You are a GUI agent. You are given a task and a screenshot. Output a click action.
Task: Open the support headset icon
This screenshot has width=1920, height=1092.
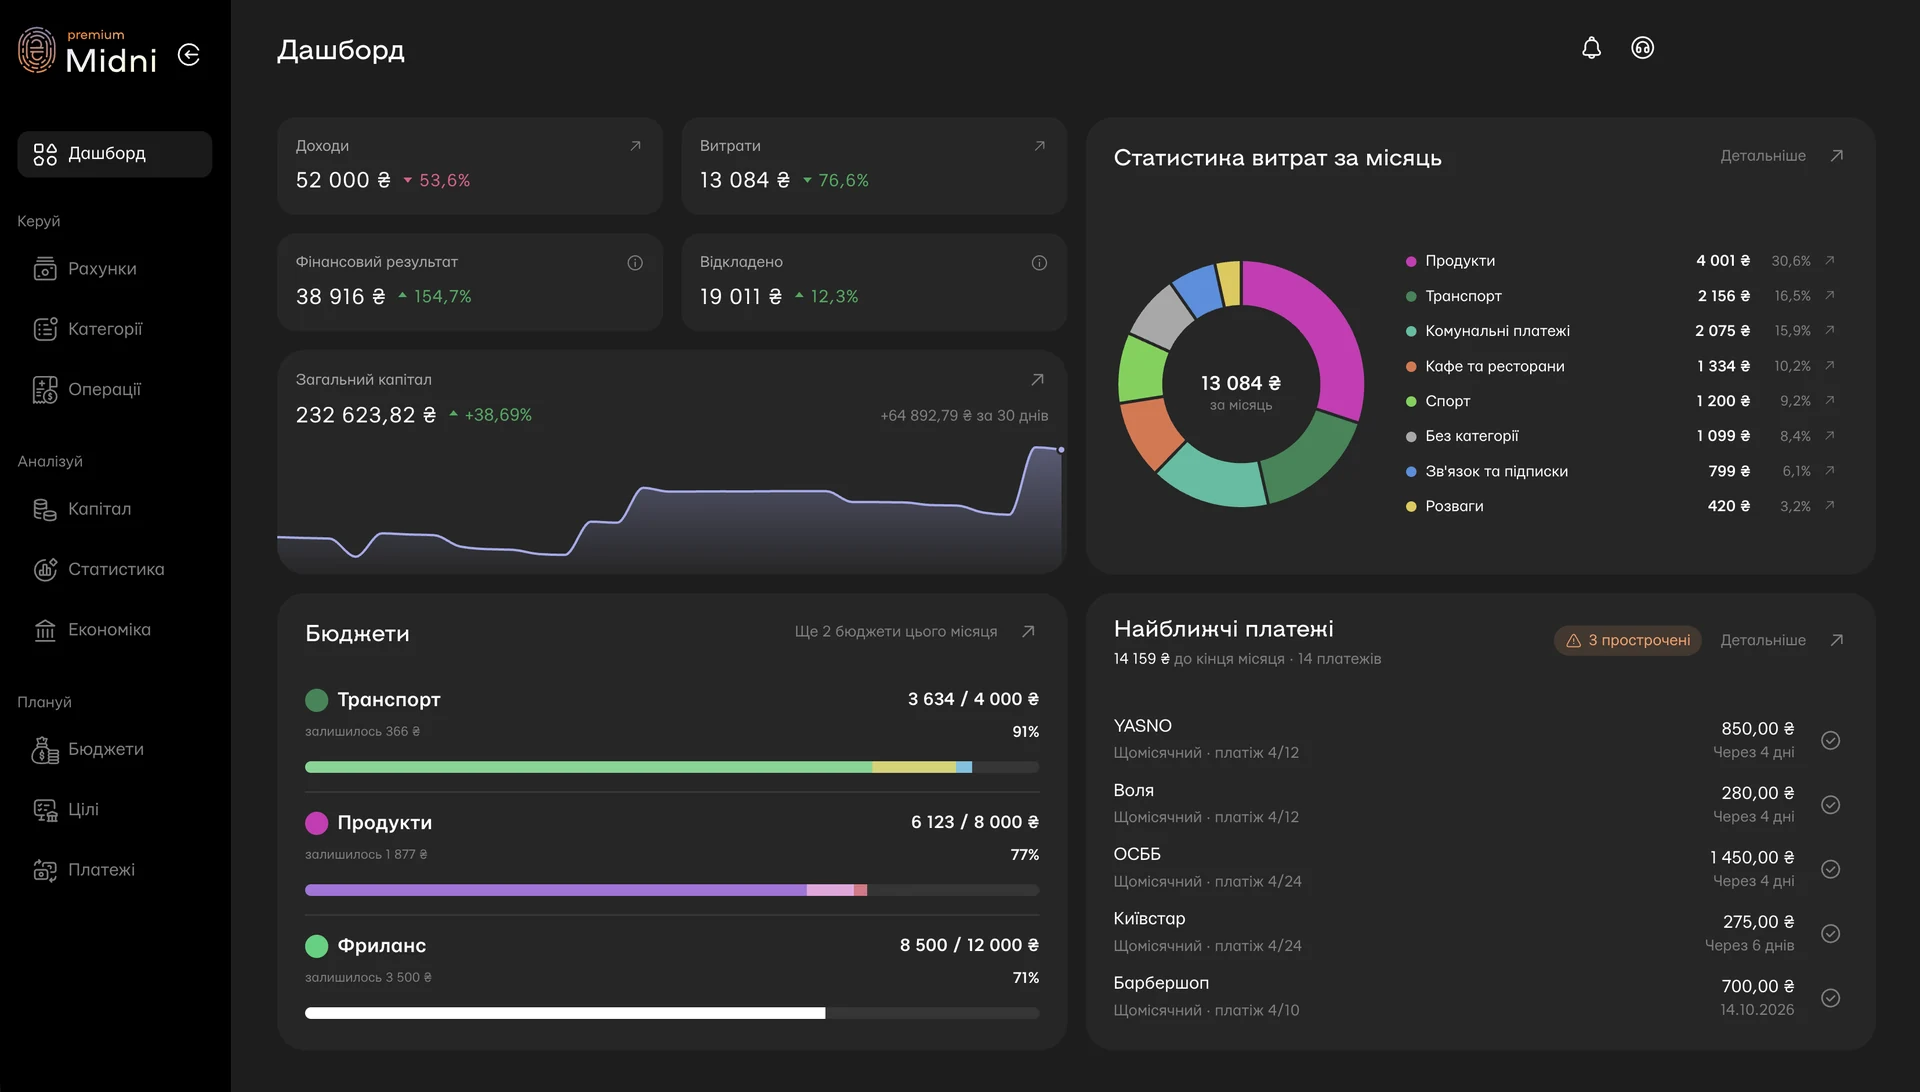pyautogui.click(x=1642, y=48)
